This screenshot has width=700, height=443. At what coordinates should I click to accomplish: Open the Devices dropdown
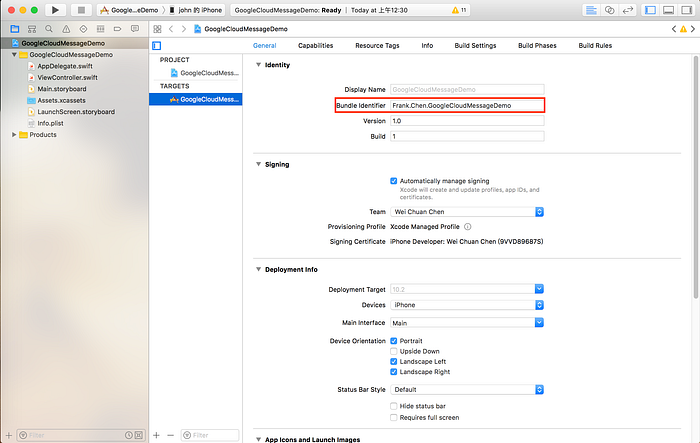(x=467, y=305)
